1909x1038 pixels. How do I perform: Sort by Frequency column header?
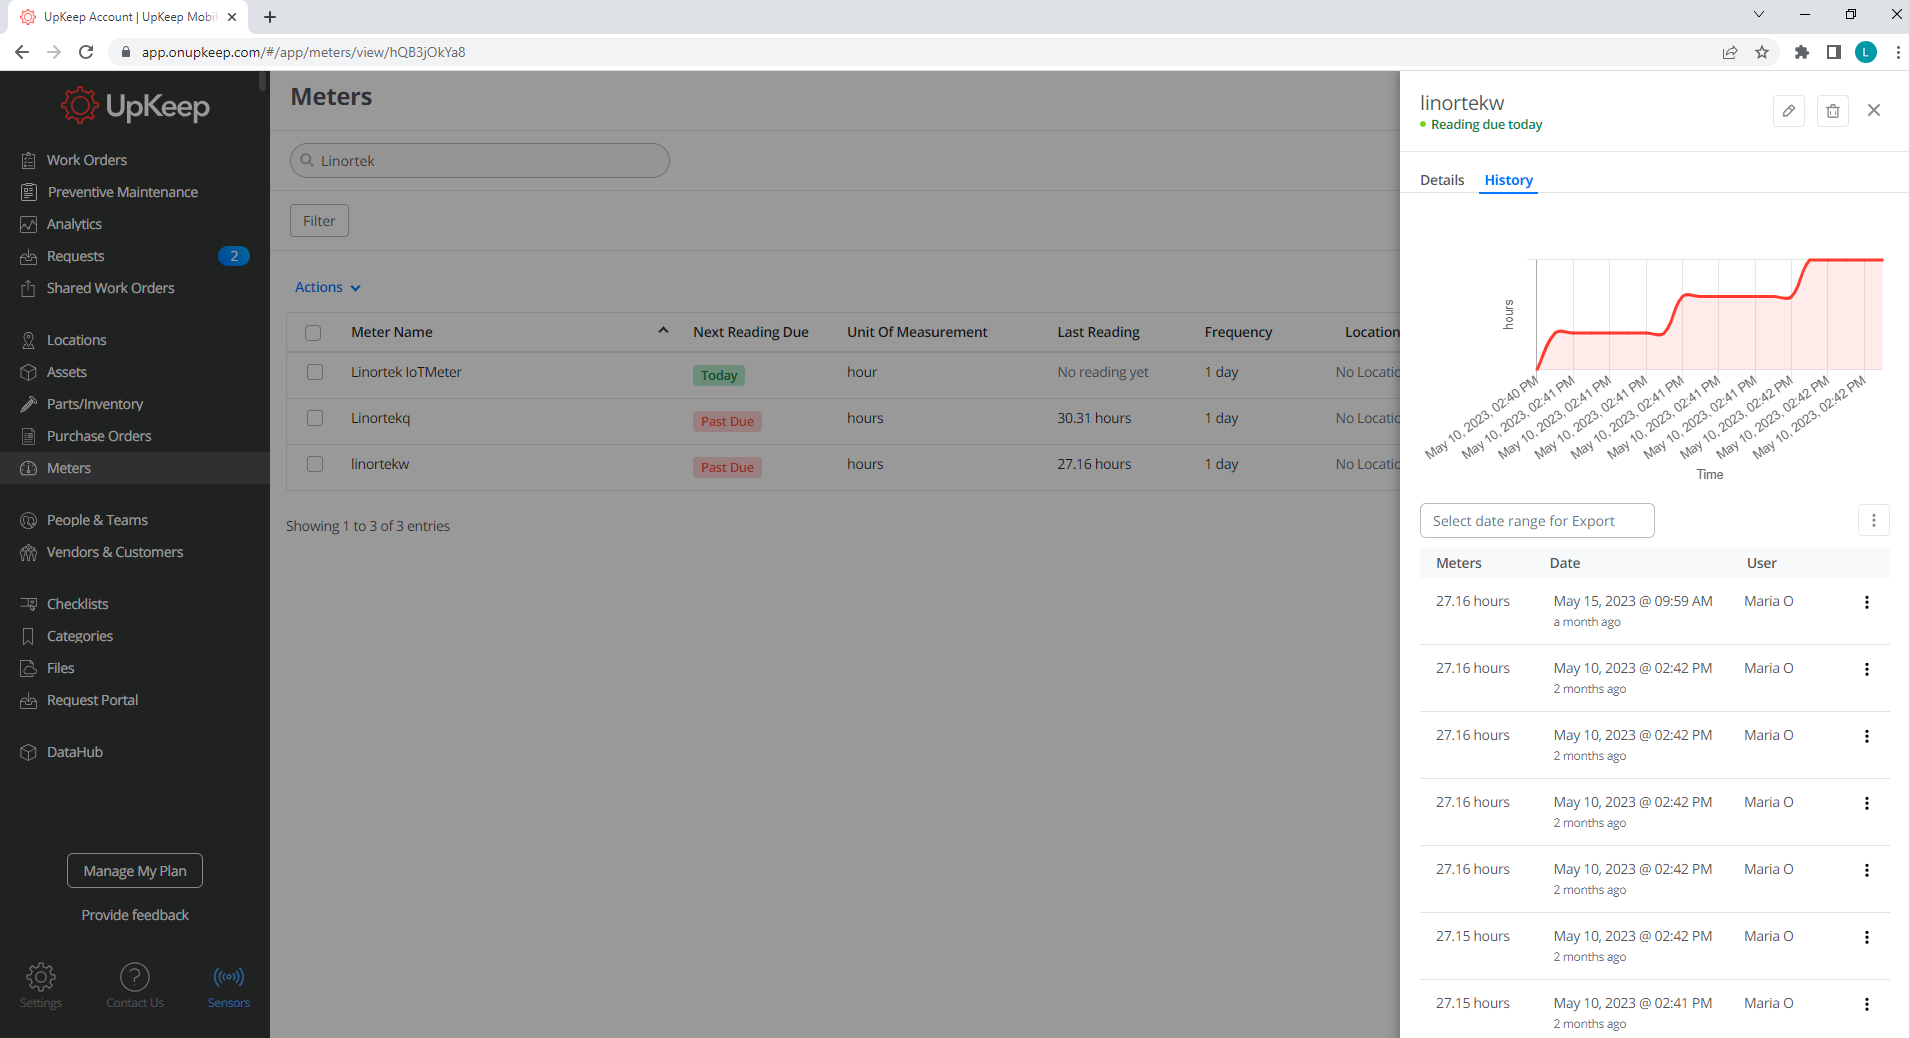click(1238, 332)
